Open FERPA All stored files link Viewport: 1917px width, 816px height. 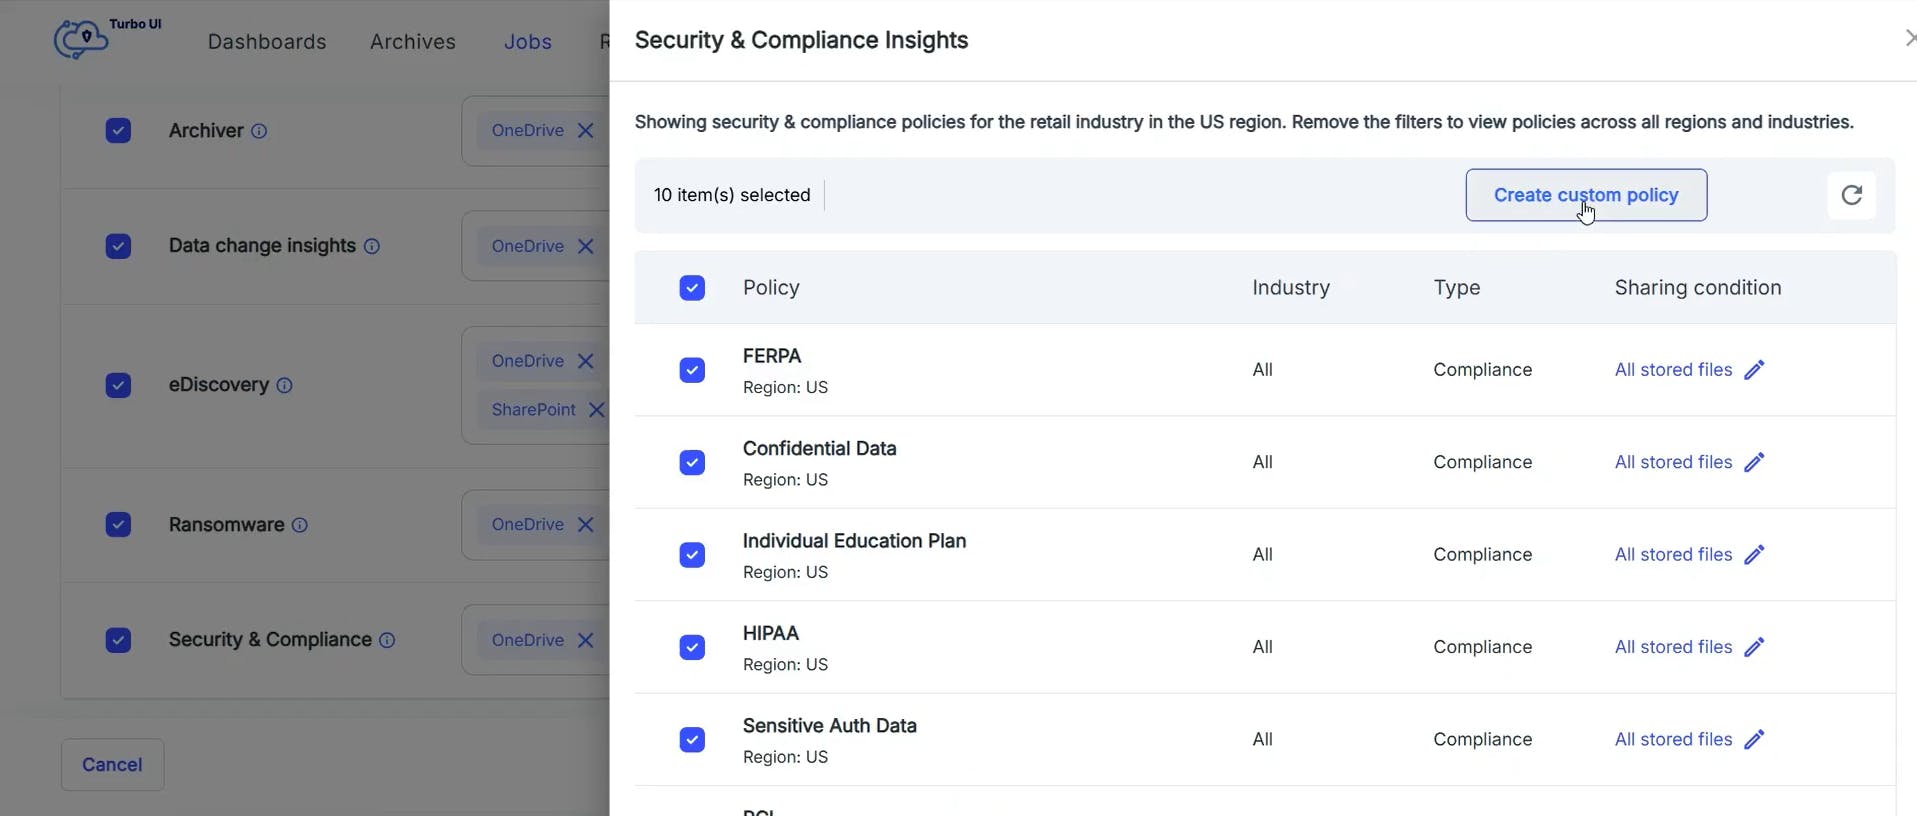(x=1673, y=370)
